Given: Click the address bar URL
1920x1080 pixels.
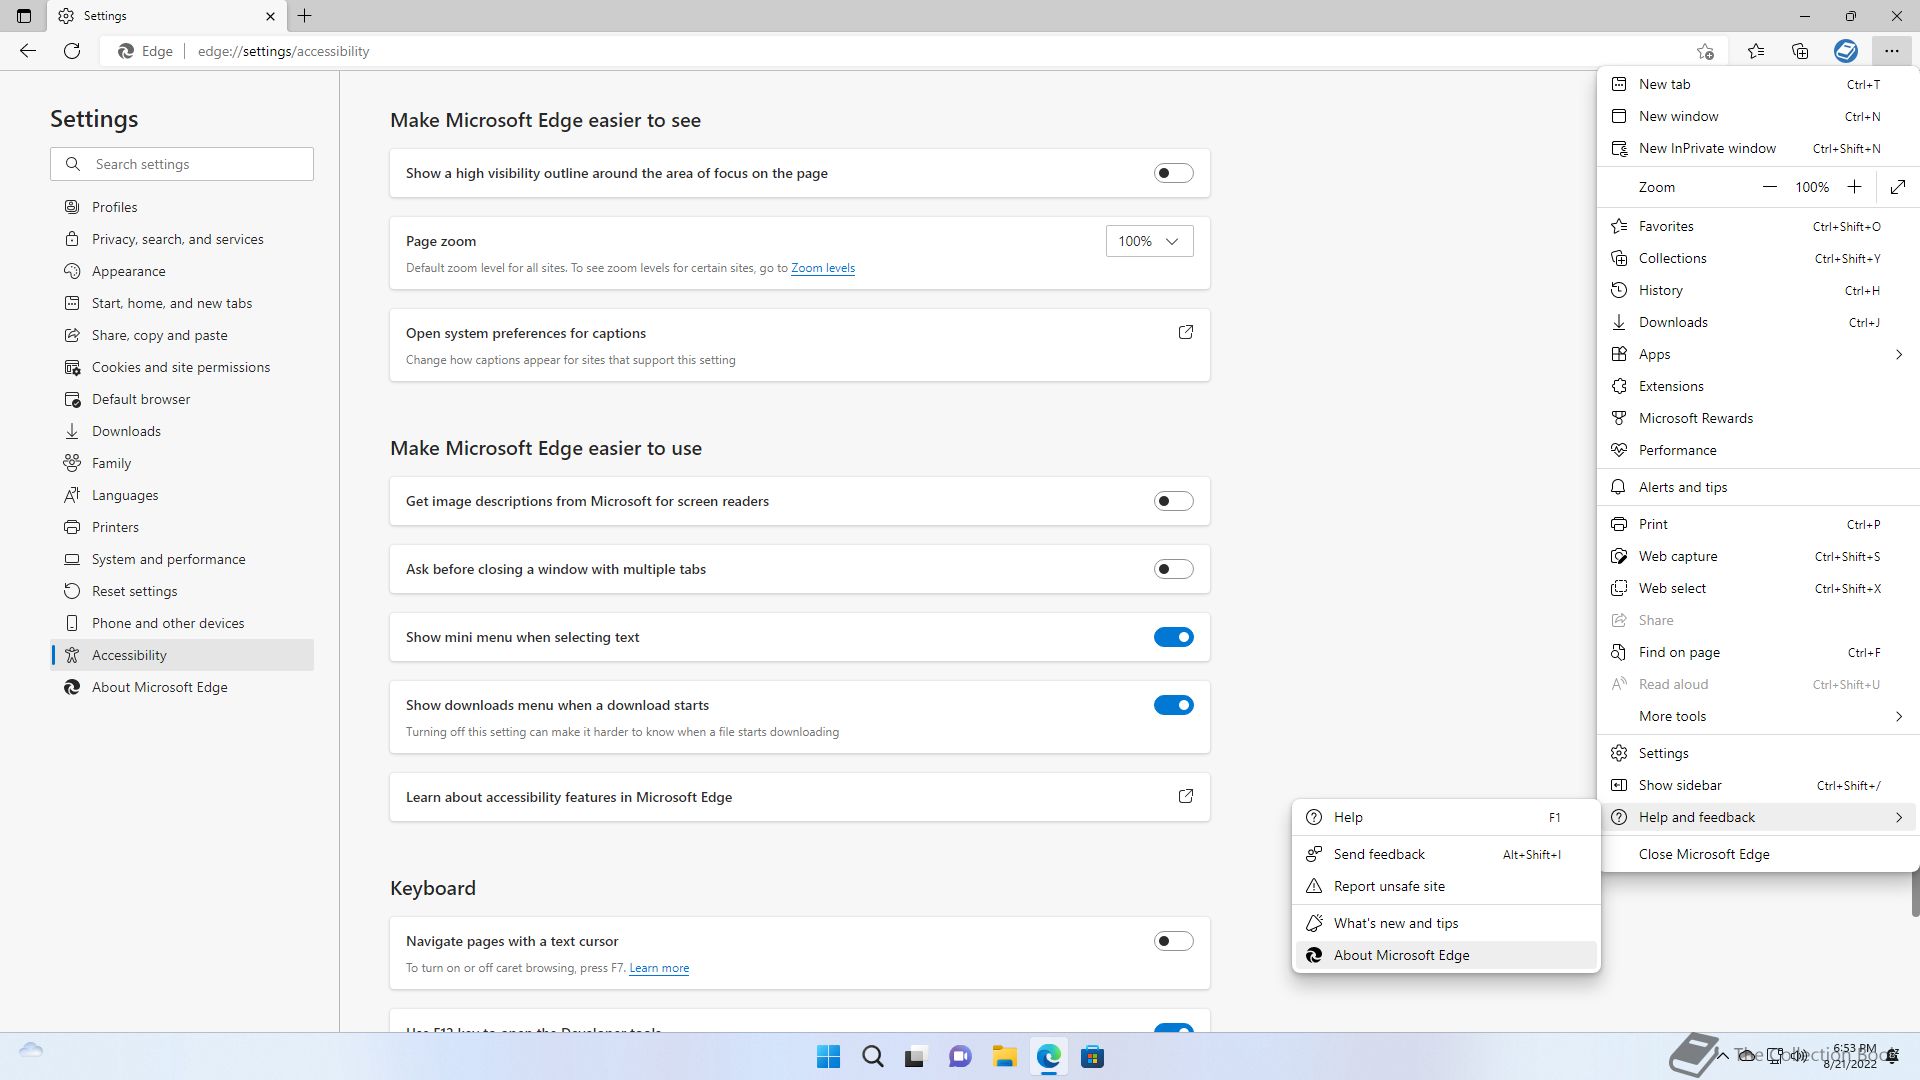Looking at the screenshot, I should pos(283,51).
